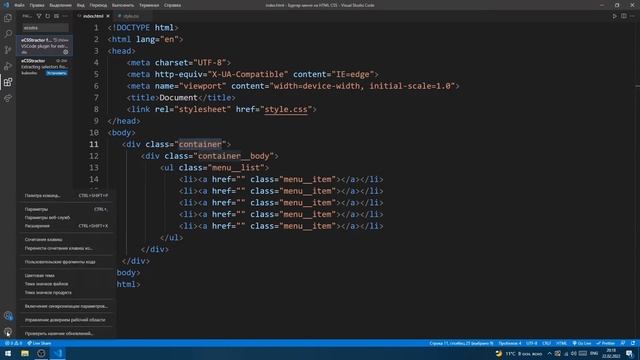Image resolution: width=640 pixels, height=360 pixels.
Task: Open the Переход menu
Action: tap(98, 5)
